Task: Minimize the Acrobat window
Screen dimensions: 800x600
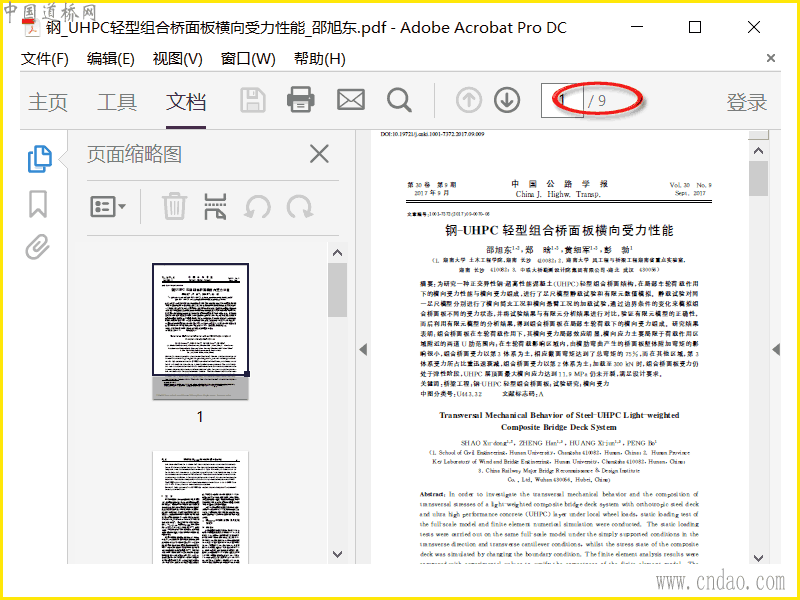Action: tap(637, 27)
